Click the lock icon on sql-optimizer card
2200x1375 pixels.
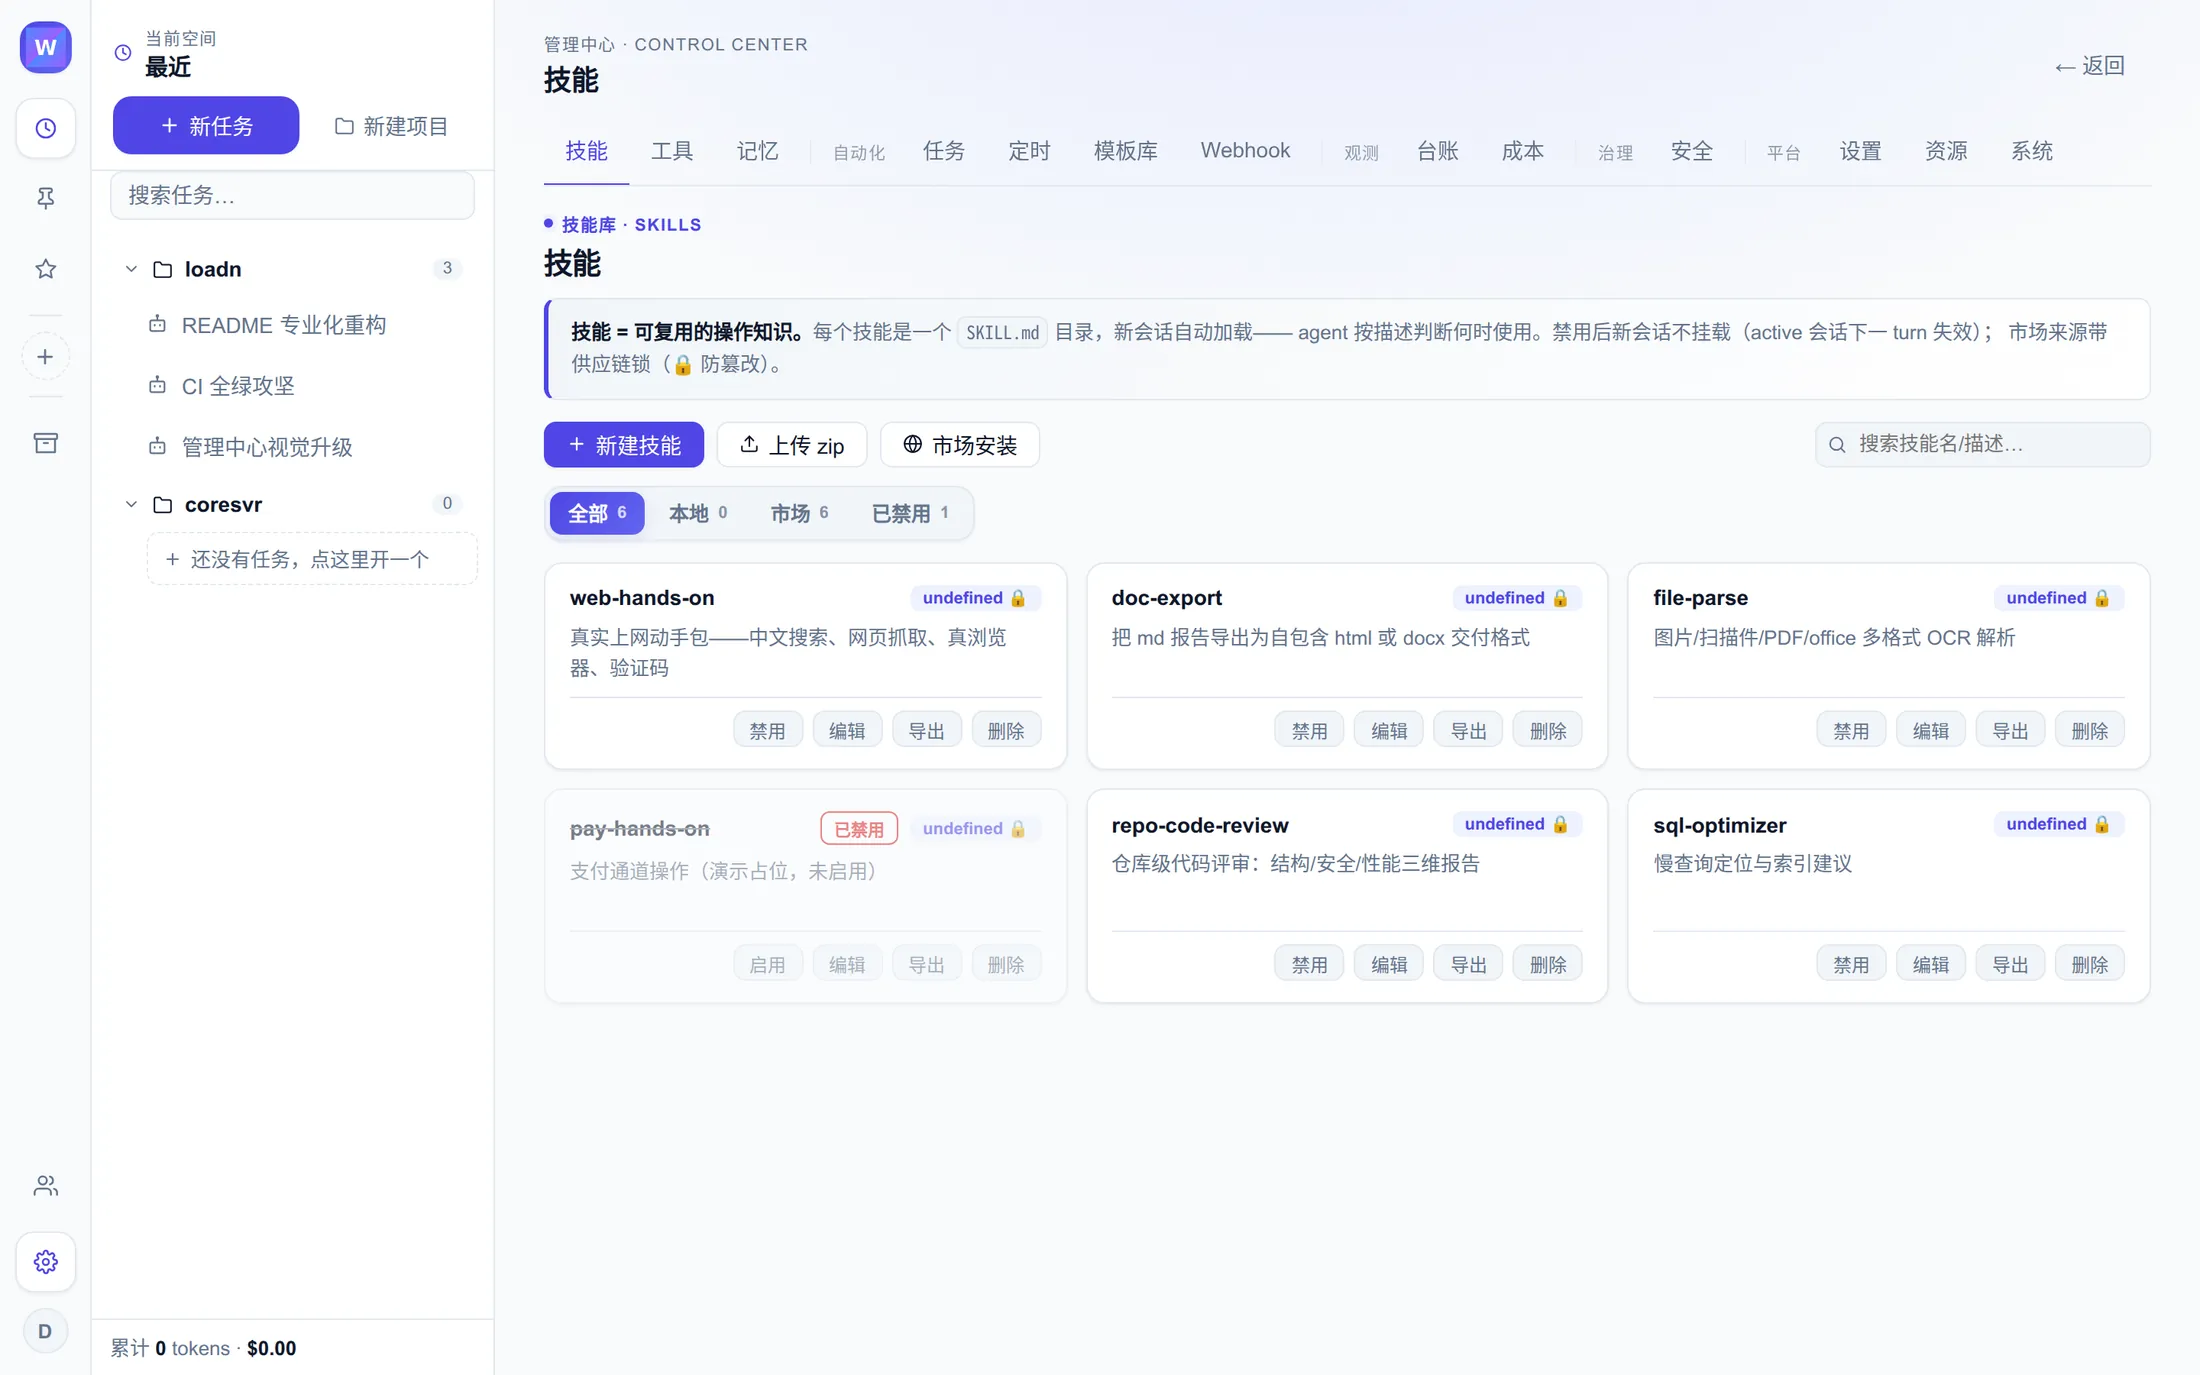[2102, 824]
